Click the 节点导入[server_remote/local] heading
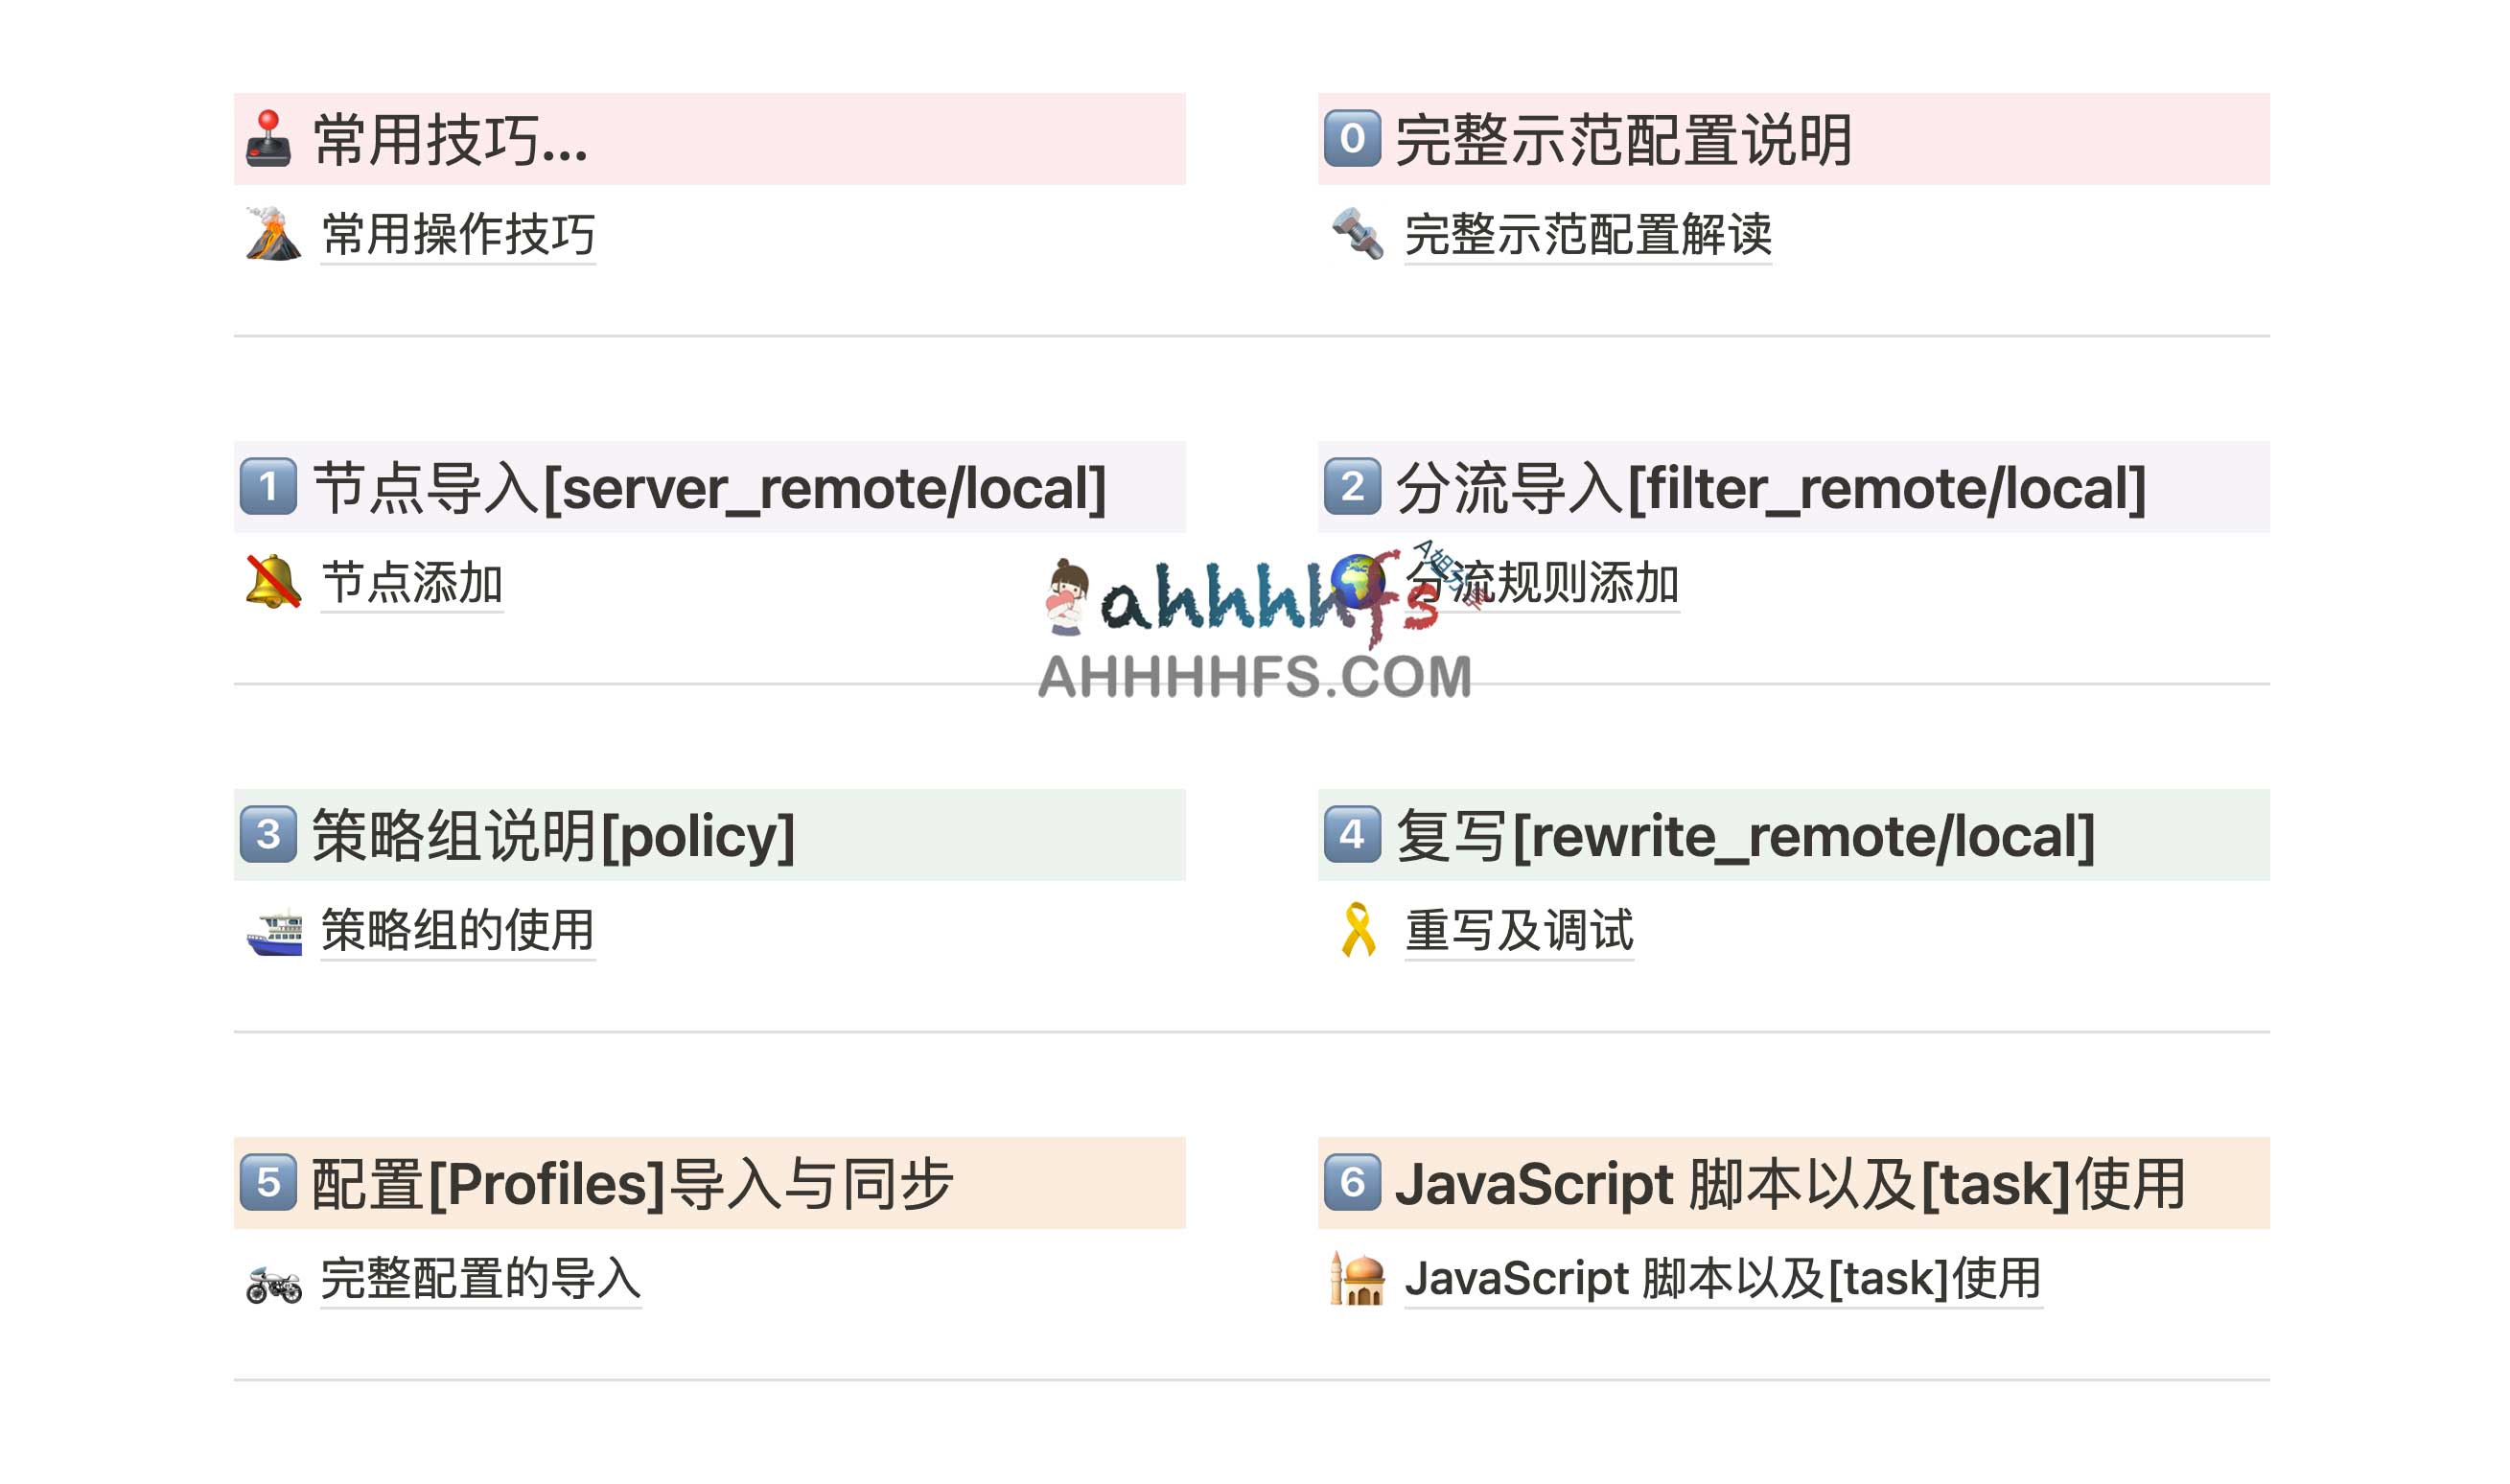2510x1484 pixels. [709, 488]
